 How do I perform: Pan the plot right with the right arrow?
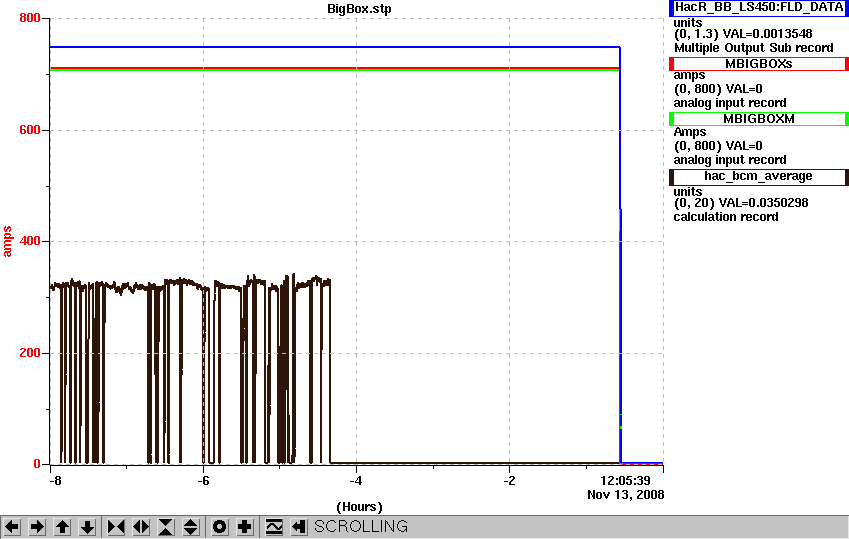click(x=37, y=527)
